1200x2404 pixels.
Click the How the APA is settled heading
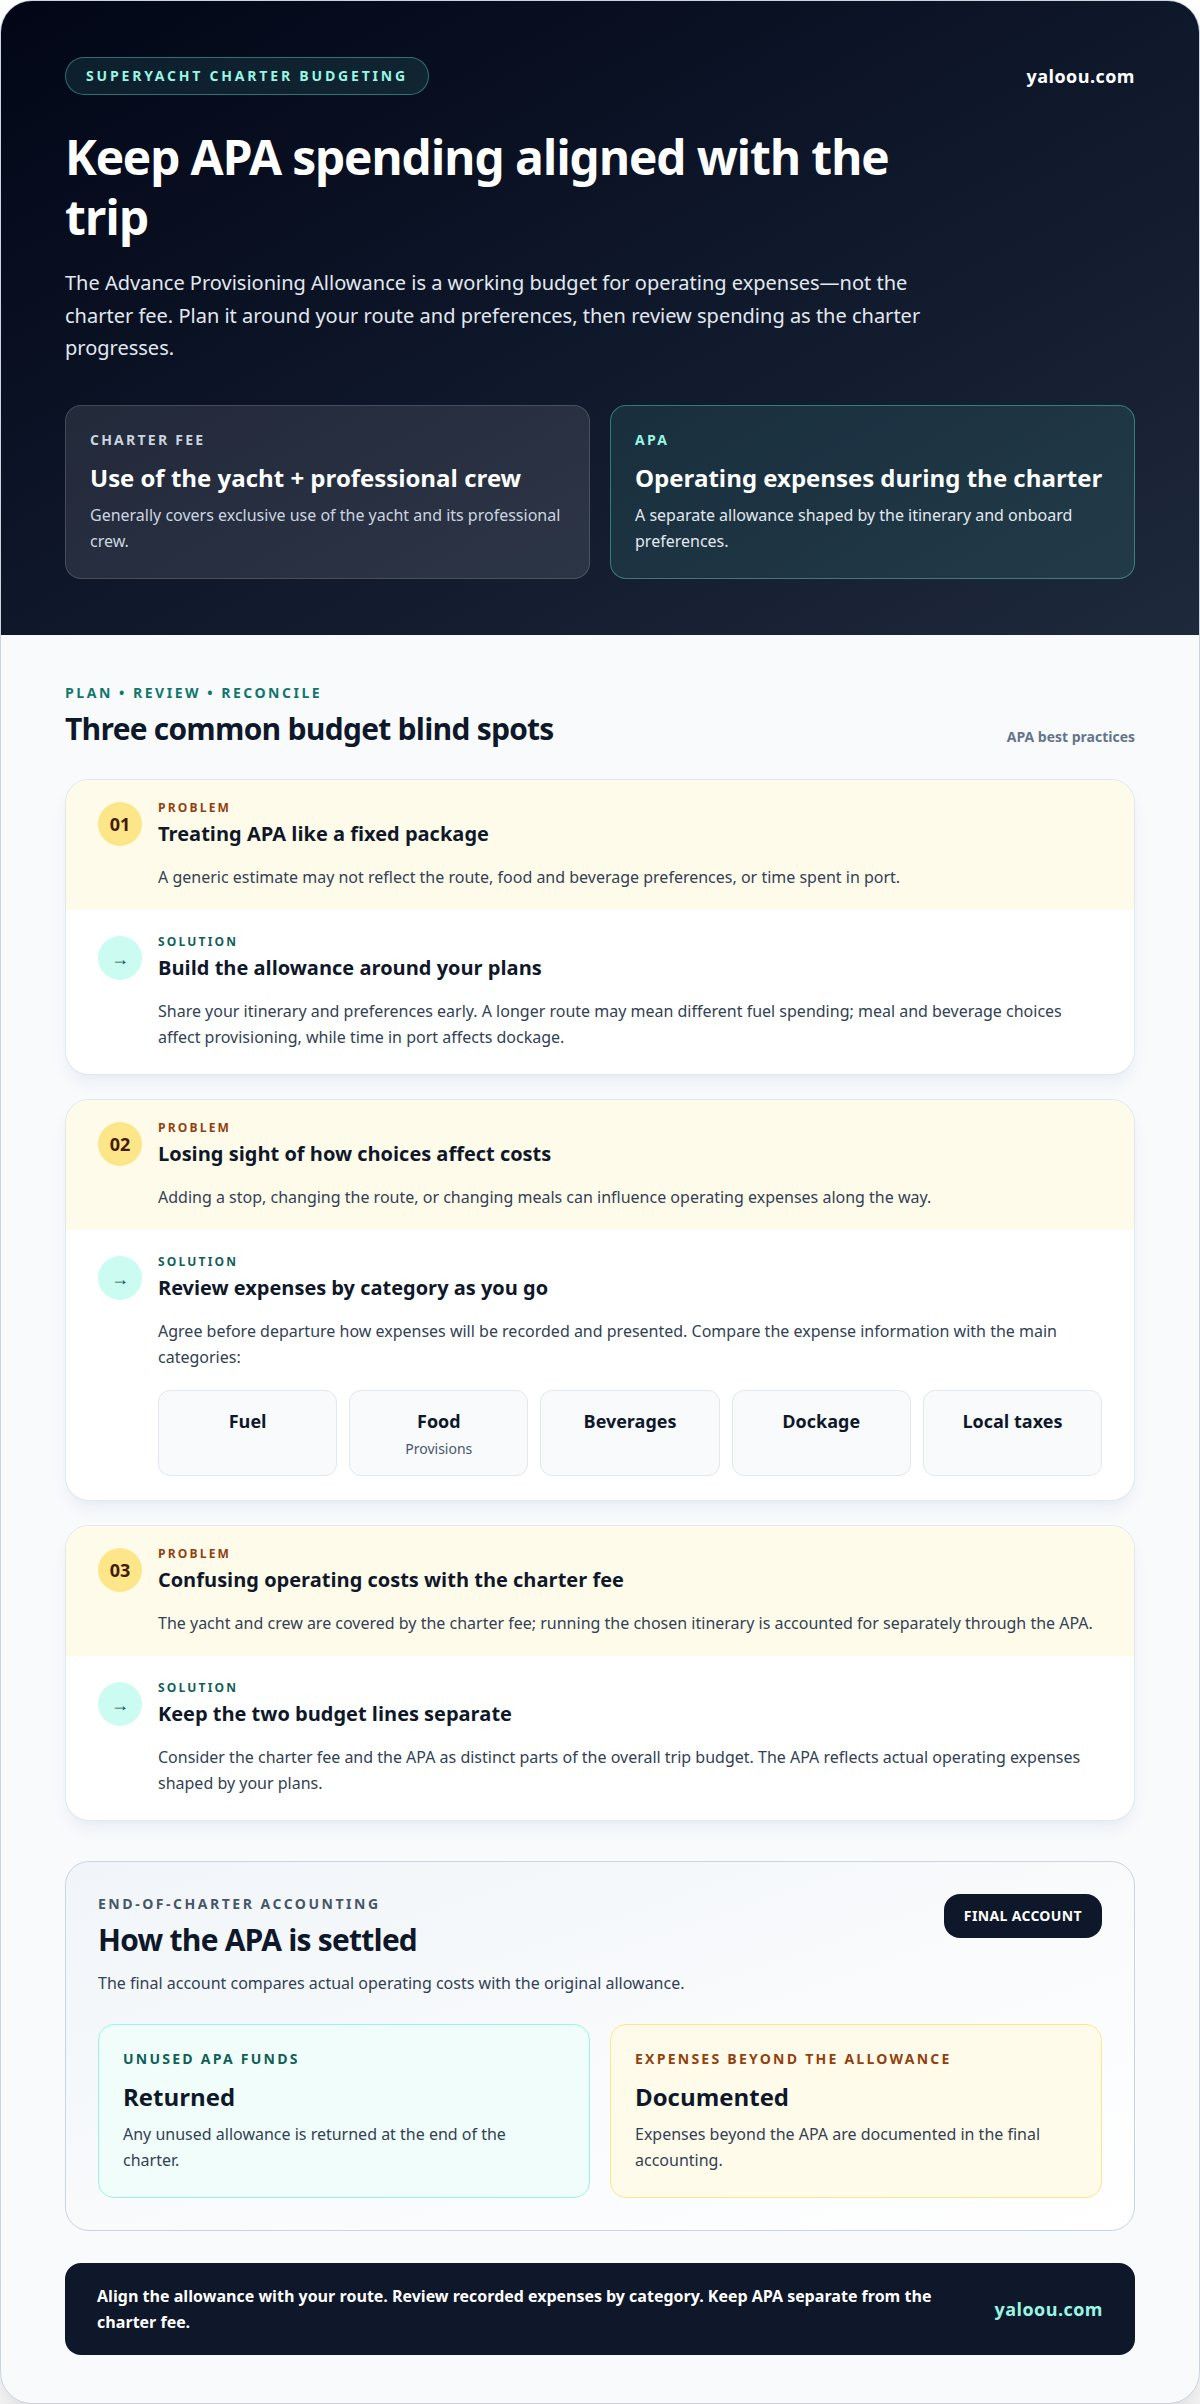click(x=257, y=1940)
